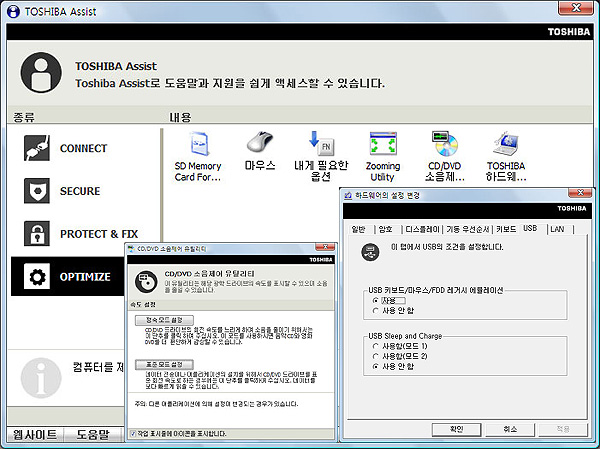
Task: Switch to the 암호 tab
Action: point(386,229)
